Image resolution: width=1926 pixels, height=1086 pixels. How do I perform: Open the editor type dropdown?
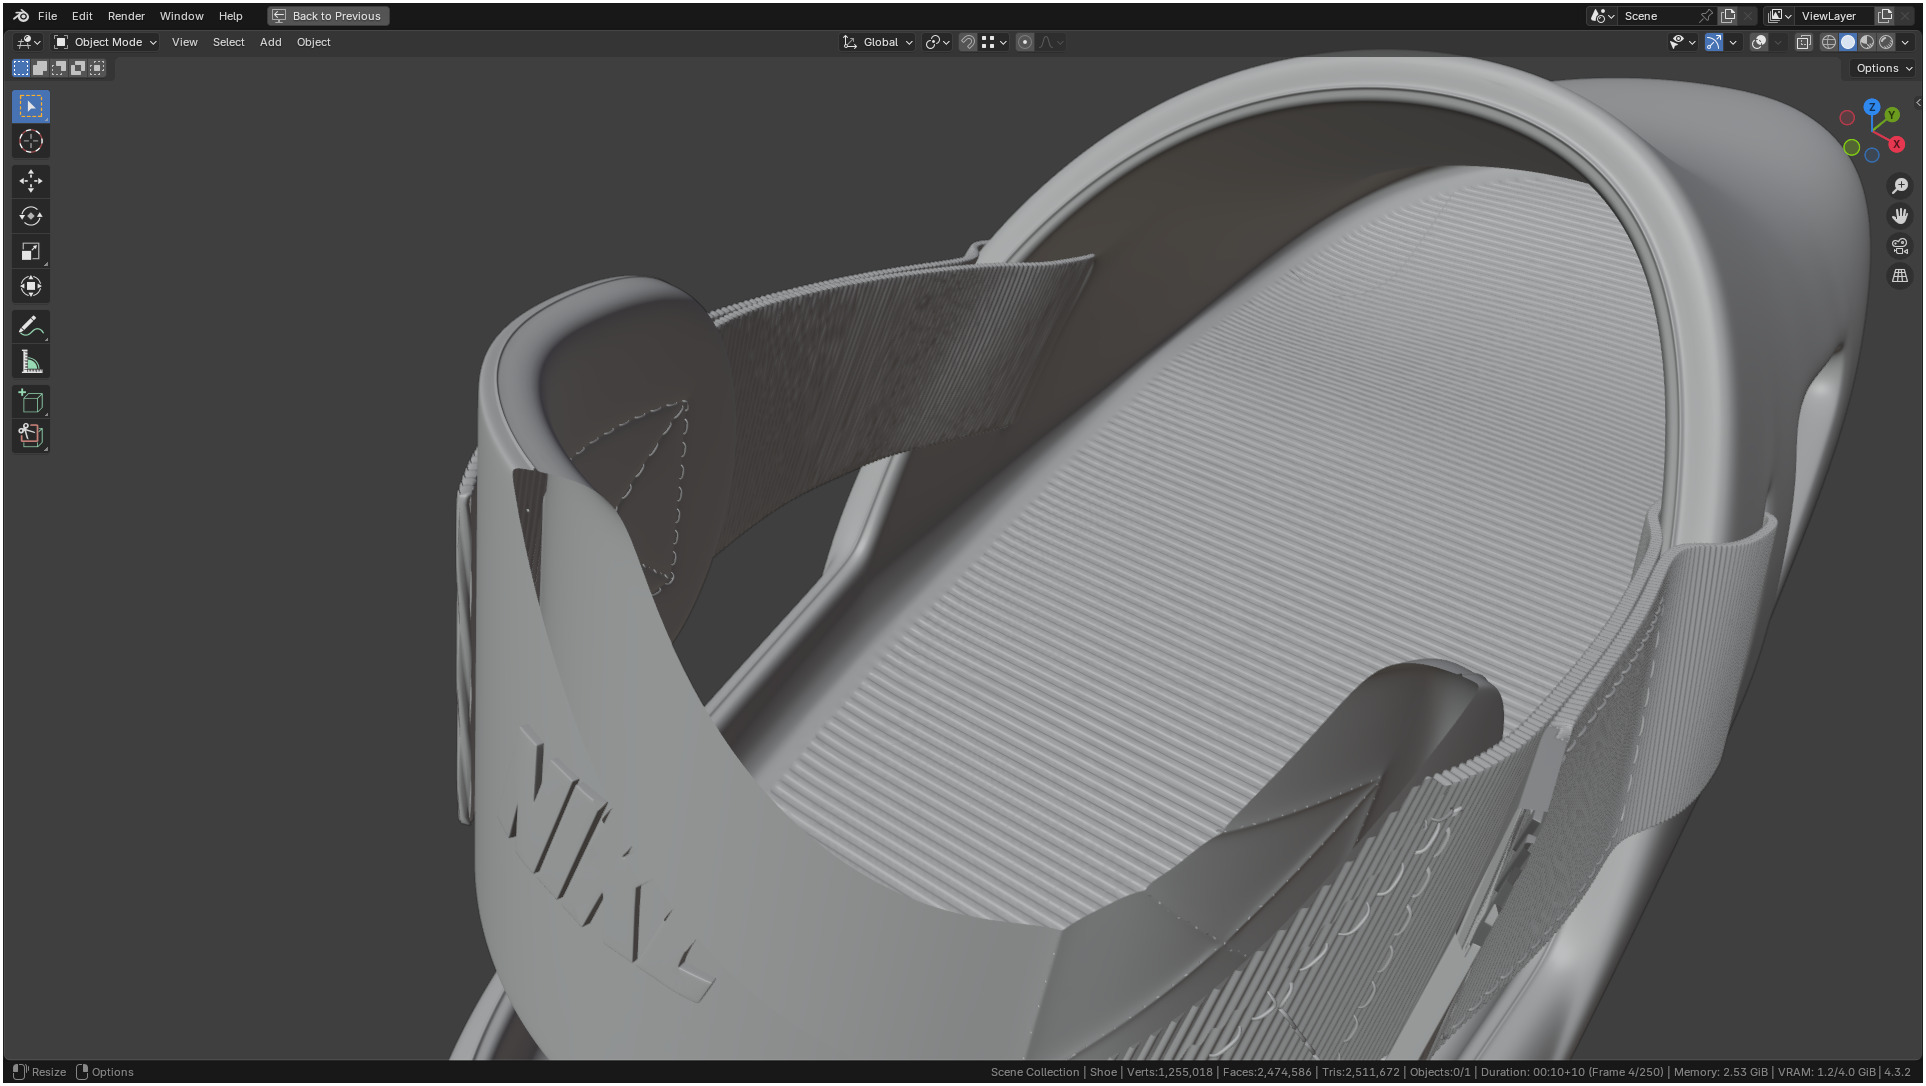(x=28, y=42)
